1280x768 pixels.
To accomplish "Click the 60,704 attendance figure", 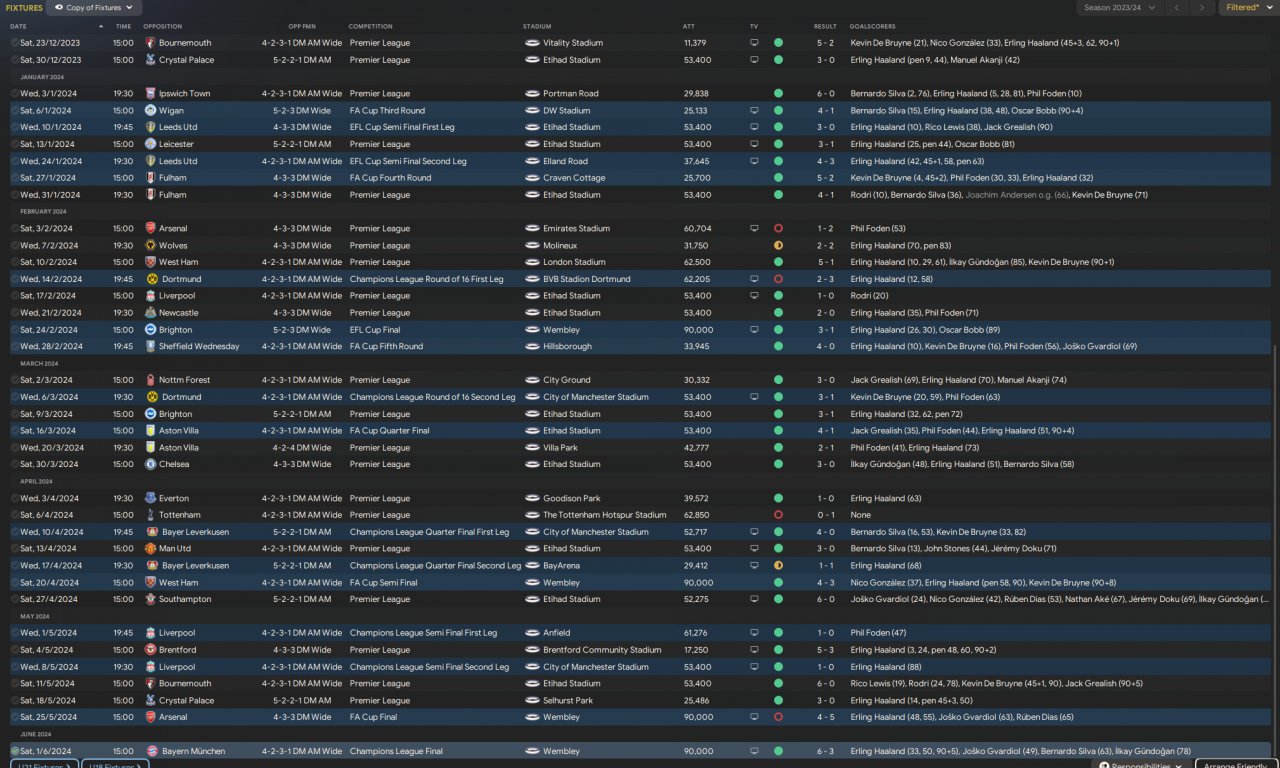I will [x=697, y=229].
